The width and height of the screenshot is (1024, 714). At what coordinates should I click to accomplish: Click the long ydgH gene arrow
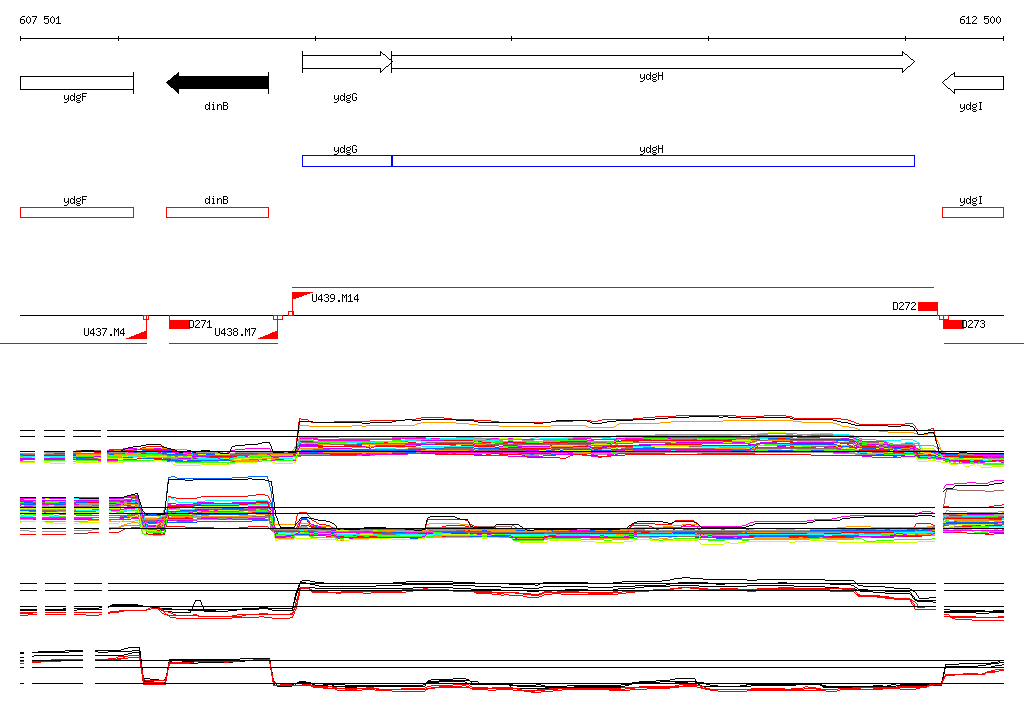pyautogui.click(x=653, y=62)
